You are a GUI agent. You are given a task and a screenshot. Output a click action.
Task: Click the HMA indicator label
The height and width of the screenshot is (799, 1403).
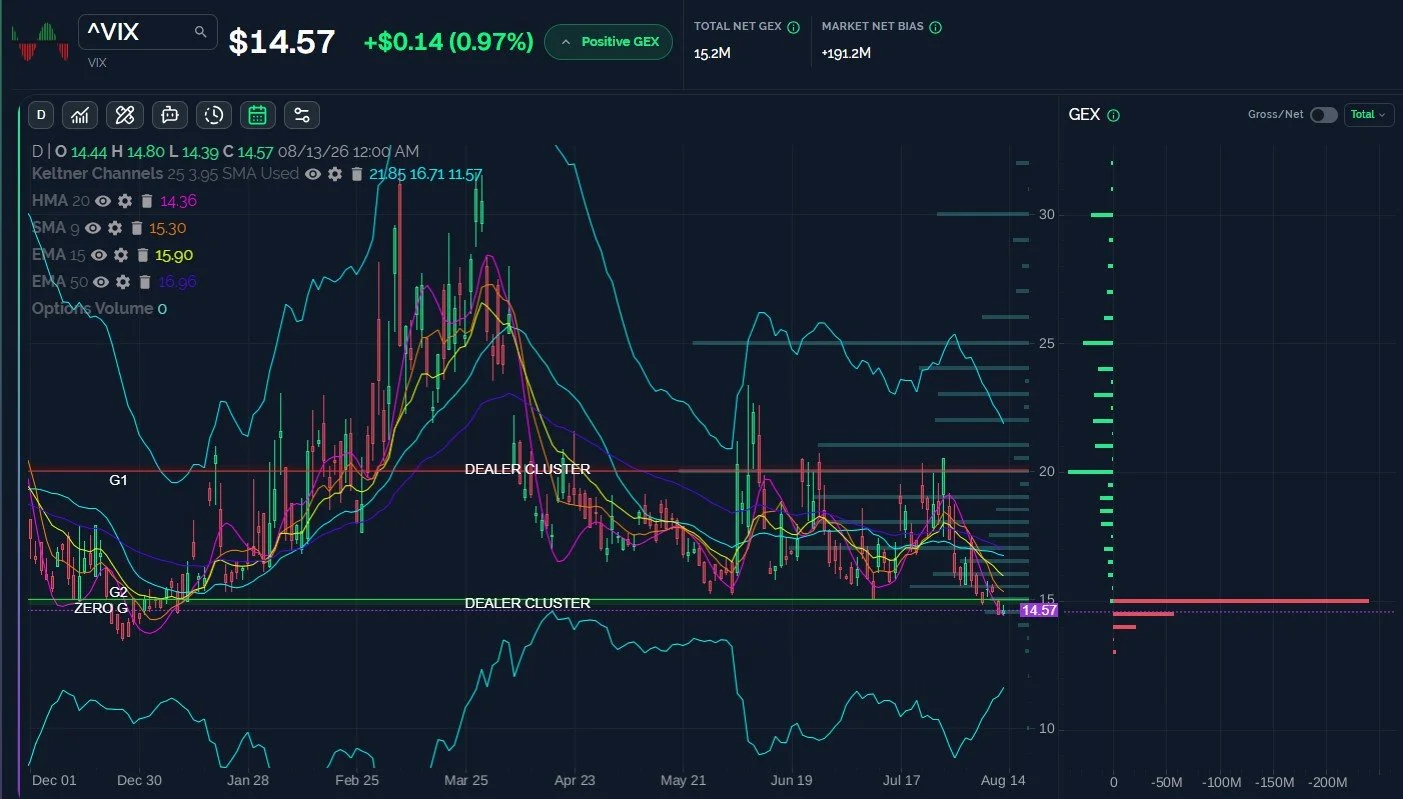[x=50, y=201]
